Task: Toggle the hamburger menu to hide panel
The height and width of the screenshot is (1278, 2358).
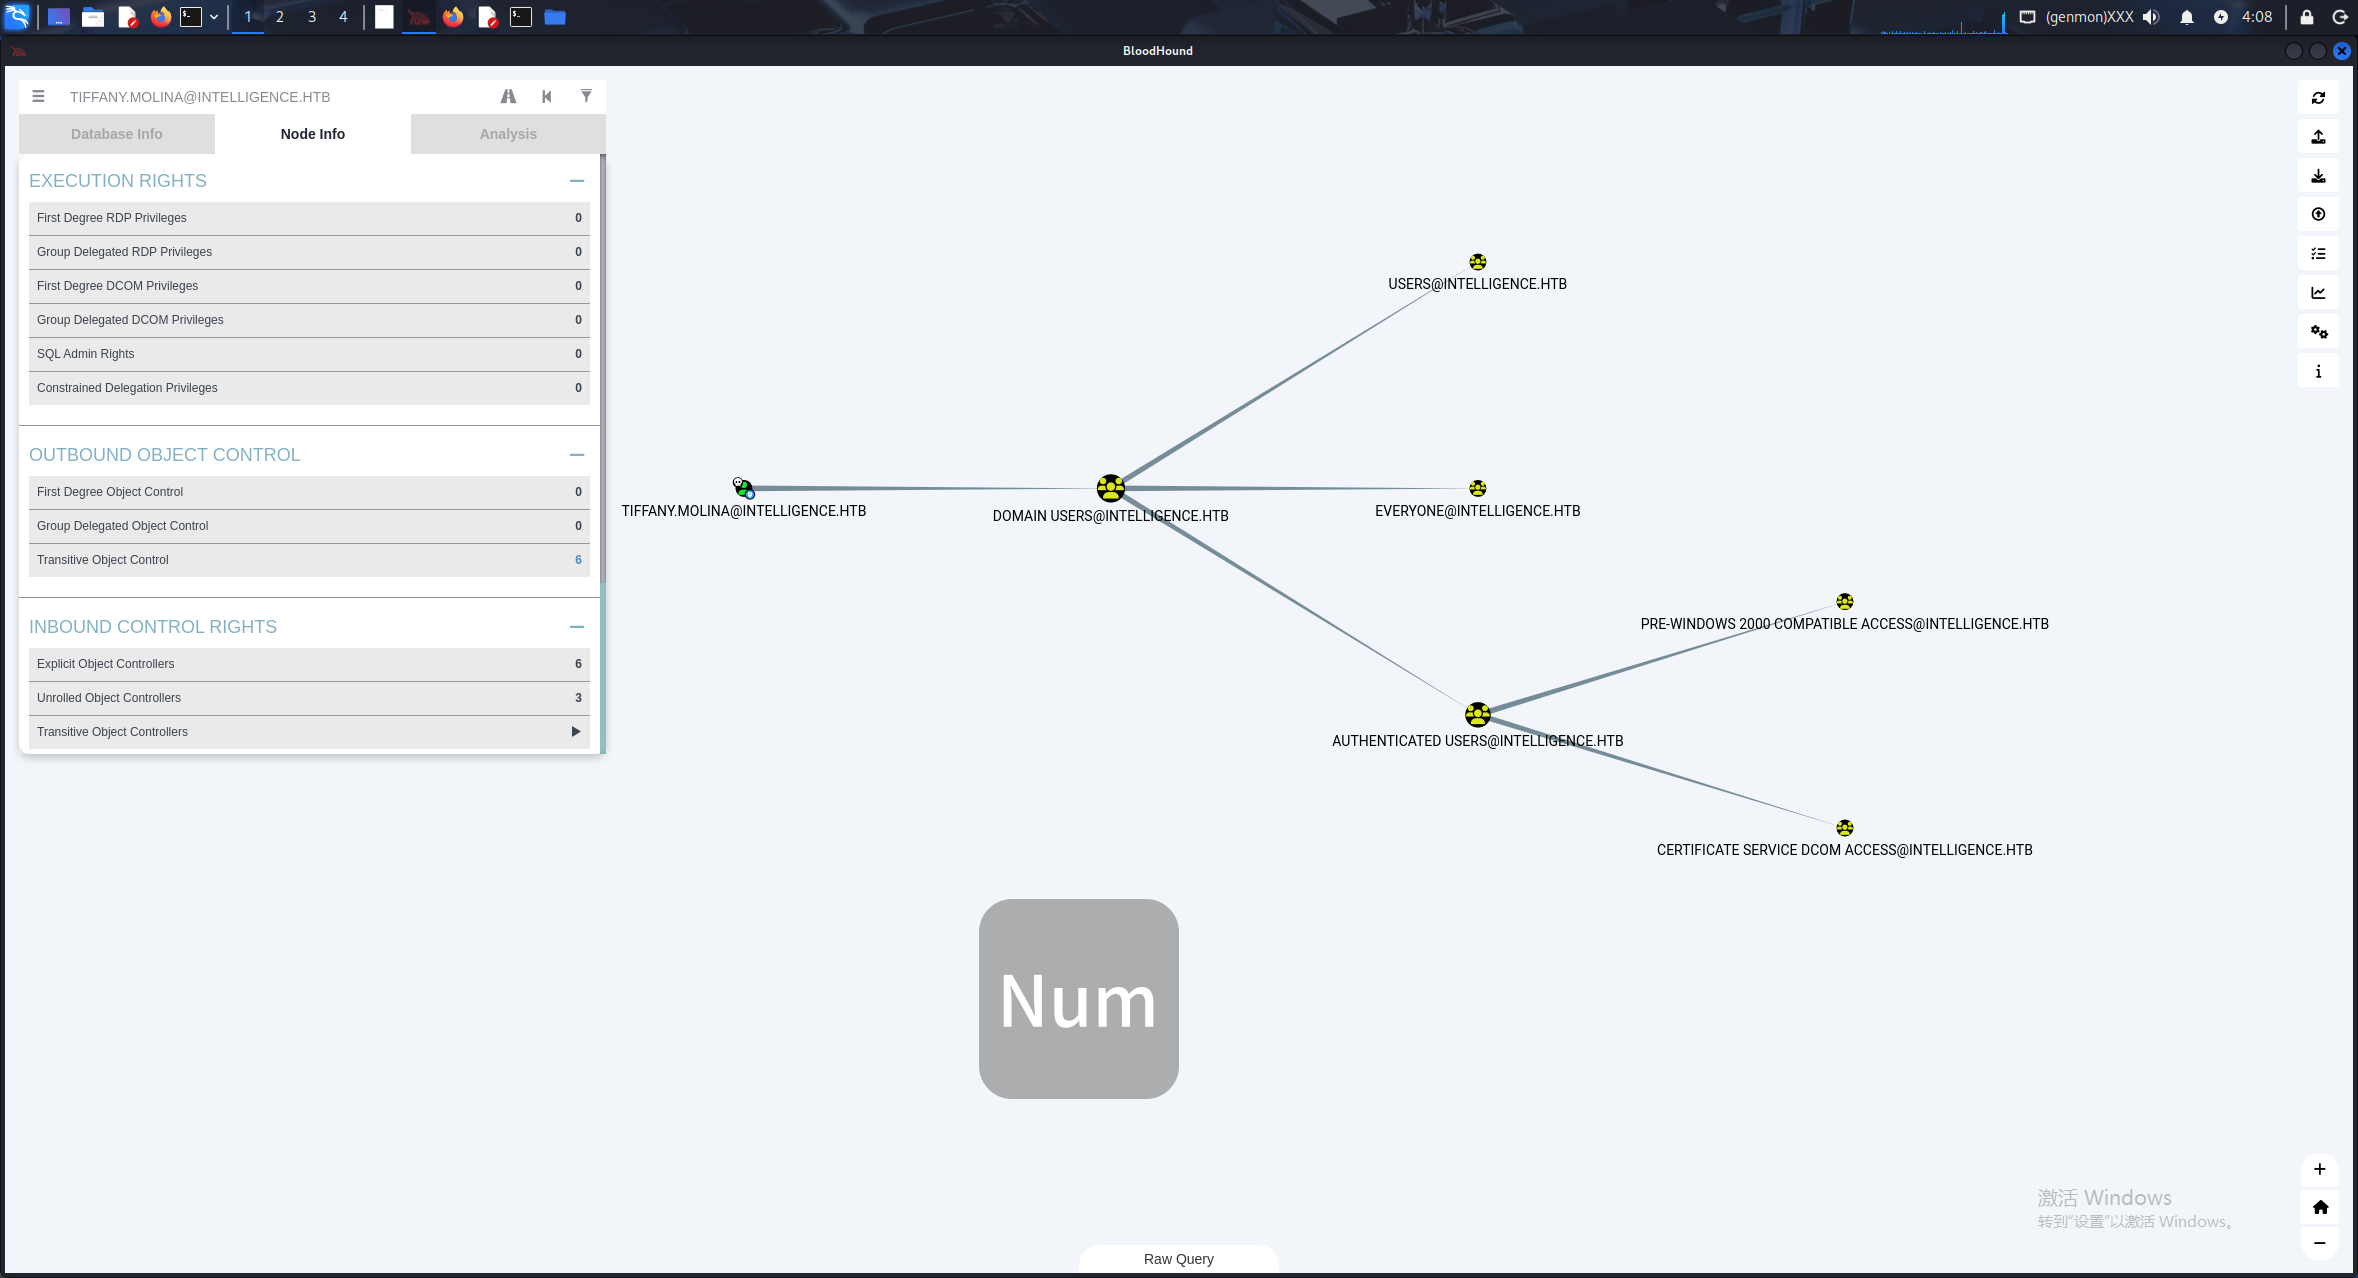Action: 38,96
